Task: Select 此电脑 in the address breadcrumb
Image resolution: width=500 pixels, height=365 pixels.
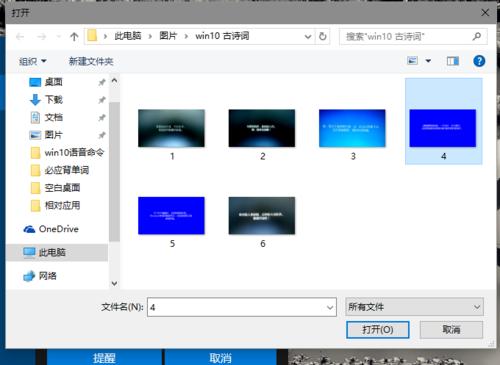Action: tap(128, 36)
